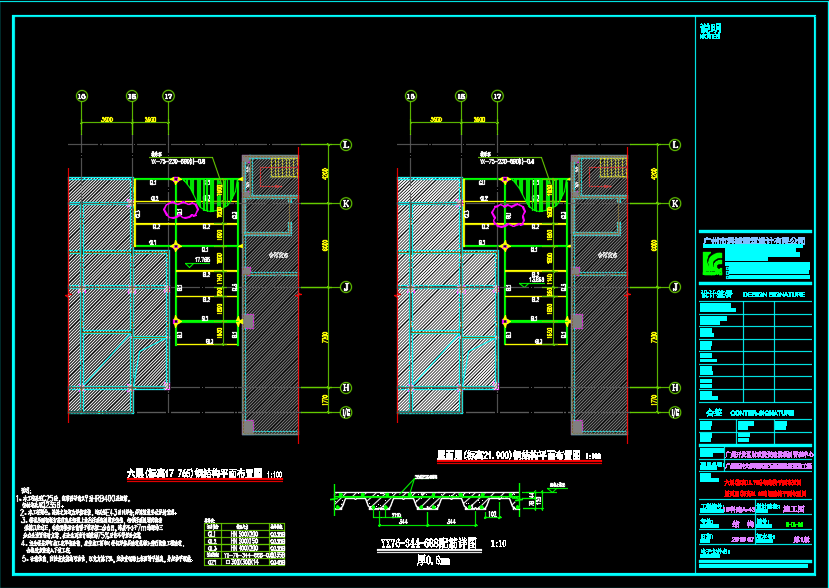
Task: Click the magenta revision cloud on roof-level plan
Action: (509, 215)
